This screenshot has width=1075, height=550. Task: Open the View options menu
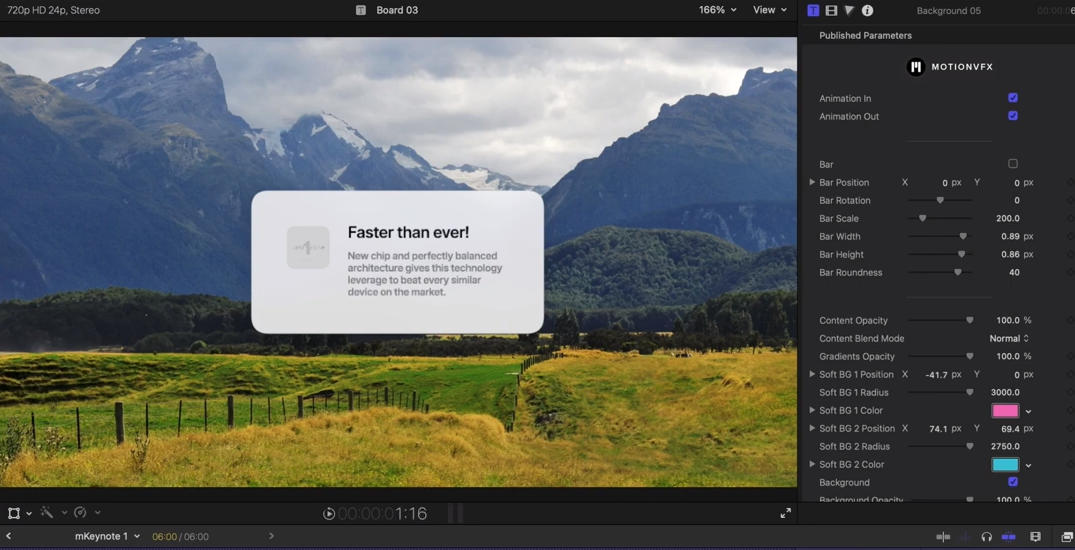pyautogui.click(x=769, y=10)
